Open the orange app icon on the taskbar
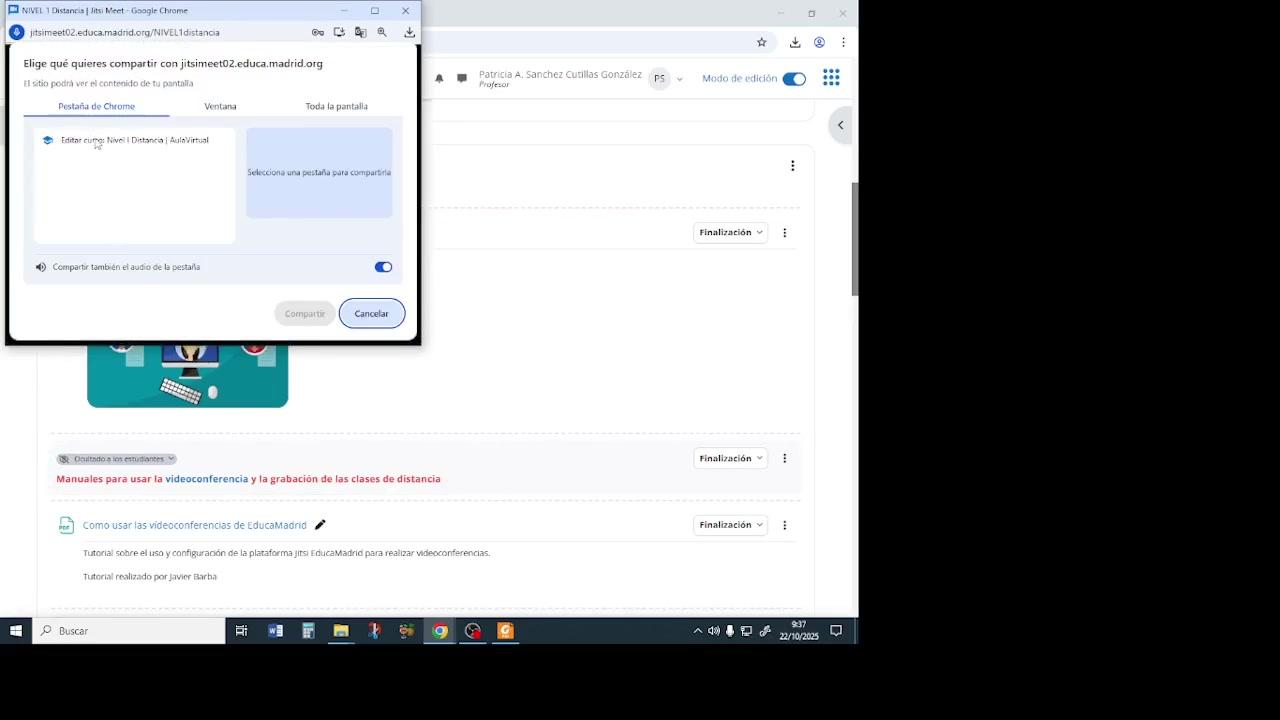This screenshot has height=720, width=1280. click(x=505, y=631)
